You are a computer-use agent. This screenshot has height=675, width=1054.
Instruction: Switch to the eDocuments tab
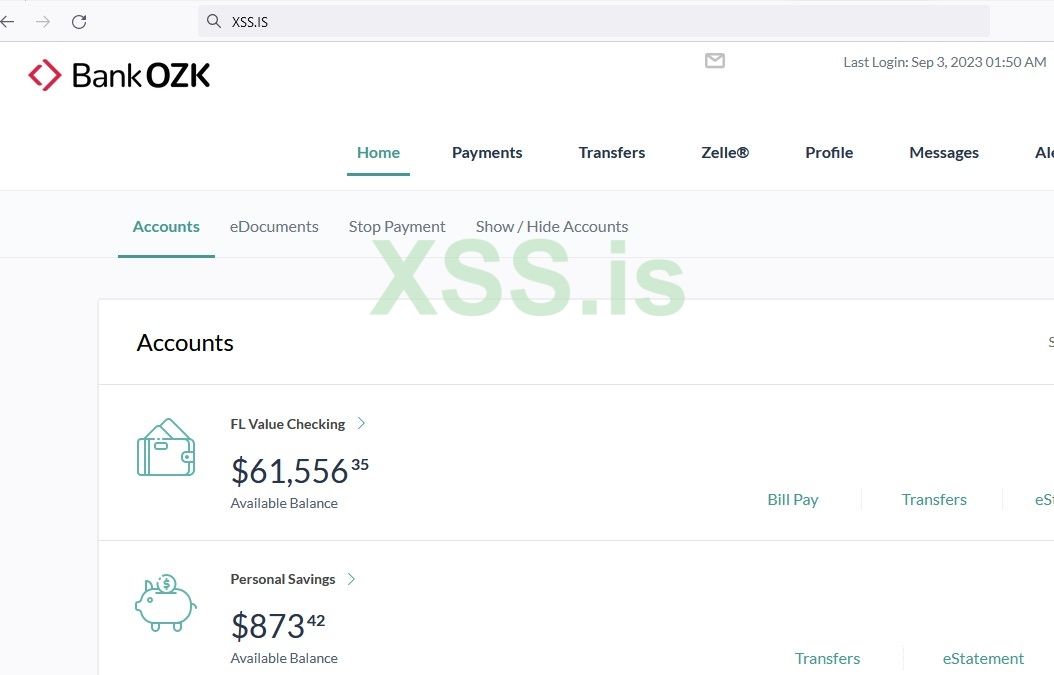(x=274, y=227)
